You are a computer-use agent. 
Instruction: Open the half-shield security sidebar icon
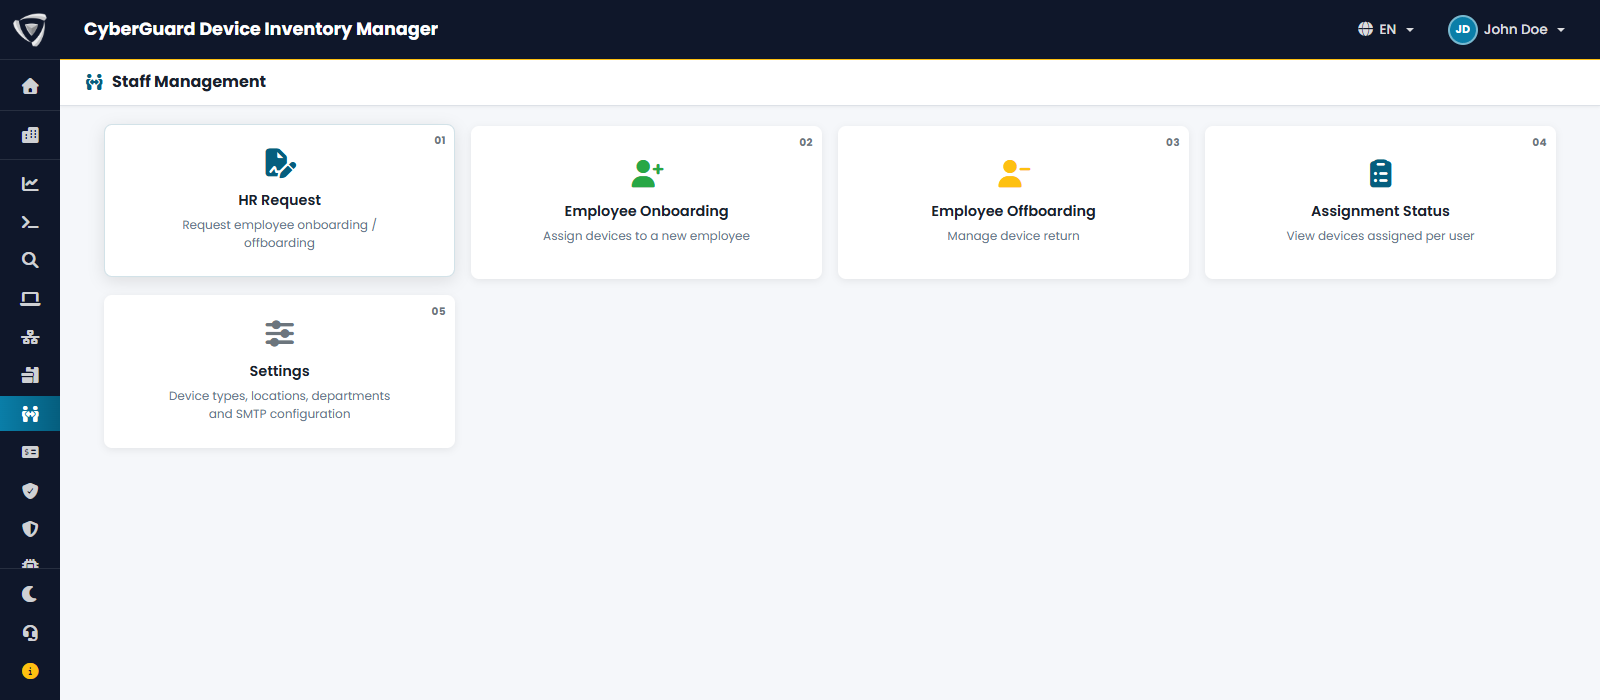(x=30, y=529)
